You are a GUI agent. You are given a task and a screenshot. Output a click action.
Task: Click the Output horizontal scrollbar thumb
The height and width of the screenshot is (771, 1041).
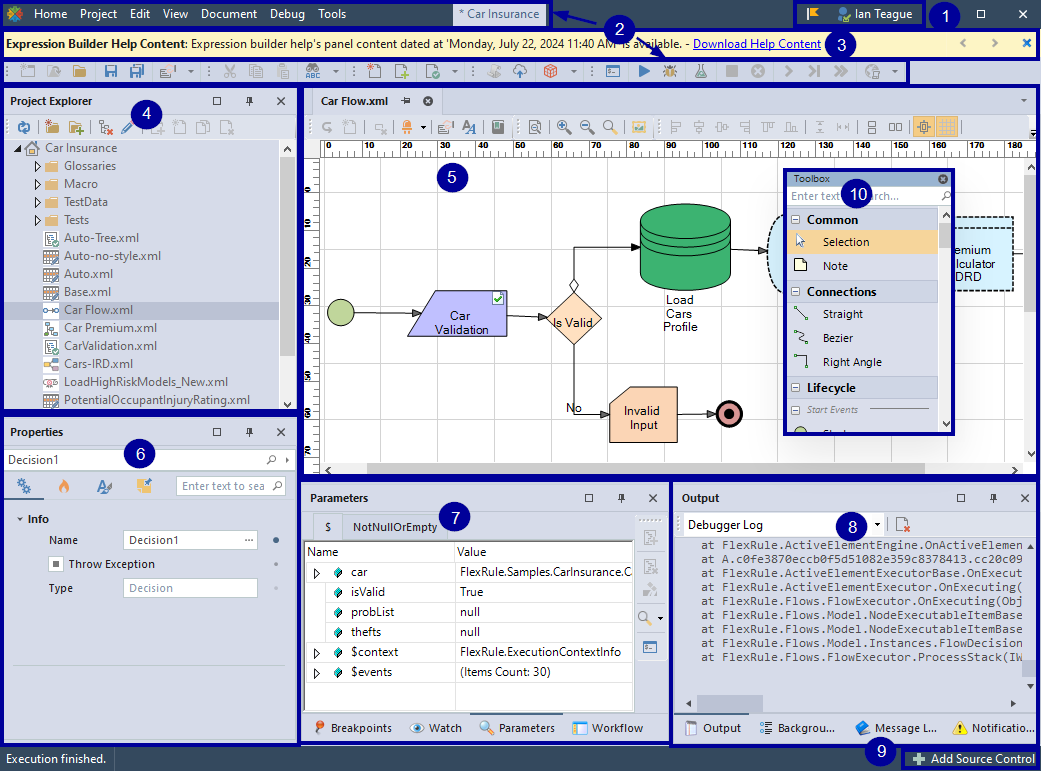pos(730,703)
